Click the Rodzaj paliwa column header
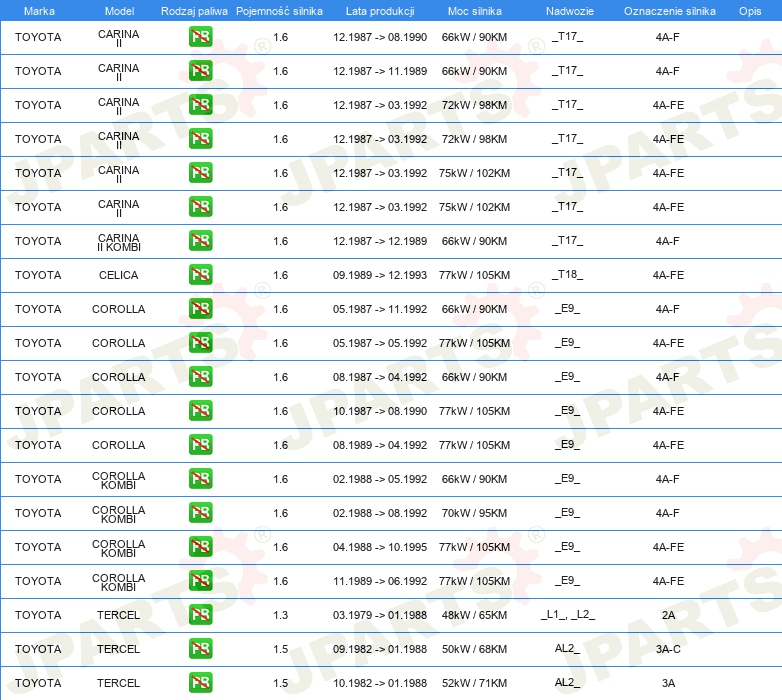The image size is (782, 700). coord(194,11)
